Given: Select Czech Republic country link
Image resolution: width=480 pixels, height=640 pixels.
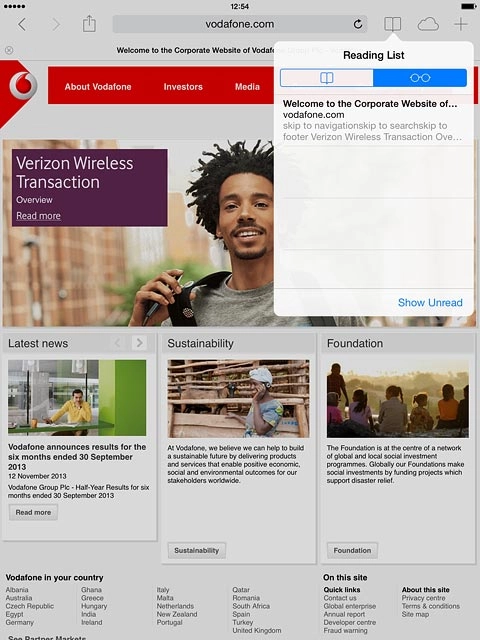Looking at the screenshot, I should [x=30, y=606].
